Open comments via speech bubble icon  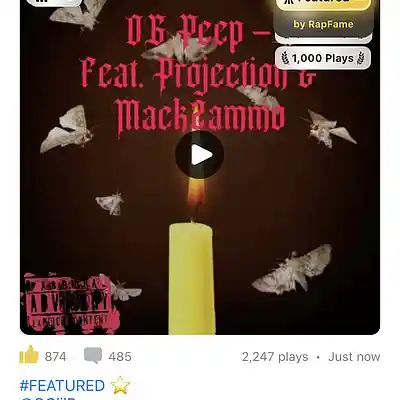point(93,355)
